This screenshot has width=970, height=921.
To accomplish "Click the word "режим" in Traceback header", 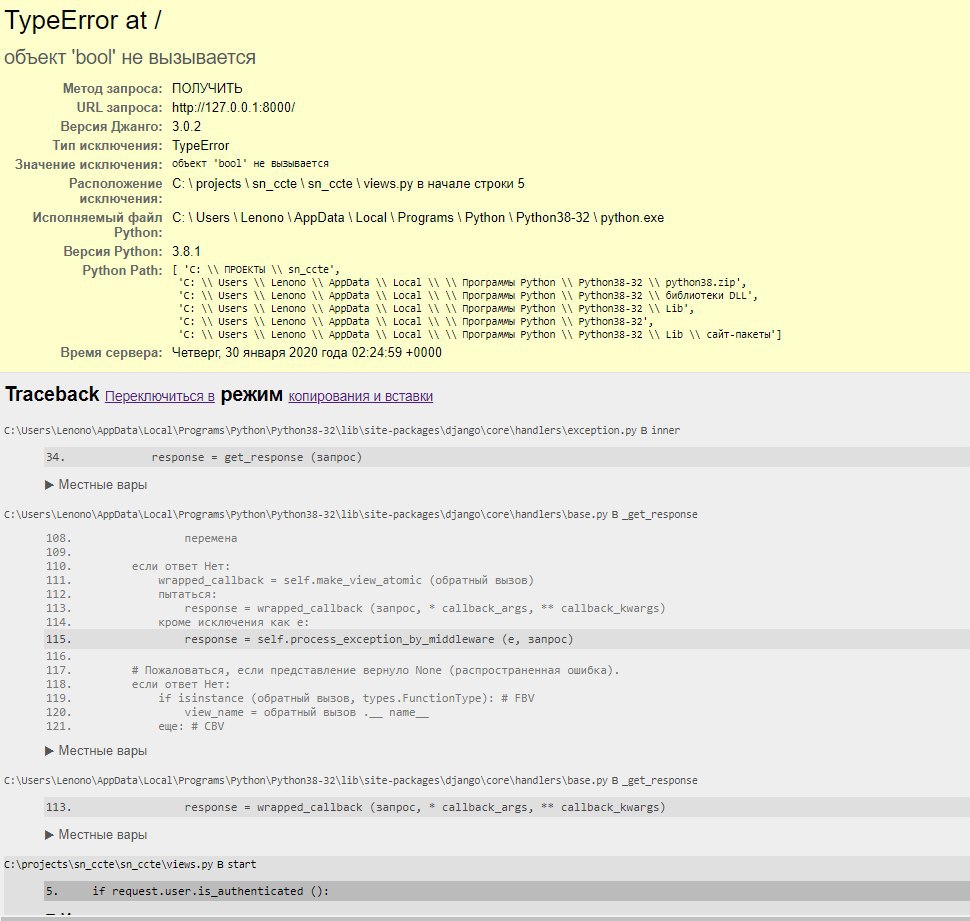I will (x=251, y=395).
